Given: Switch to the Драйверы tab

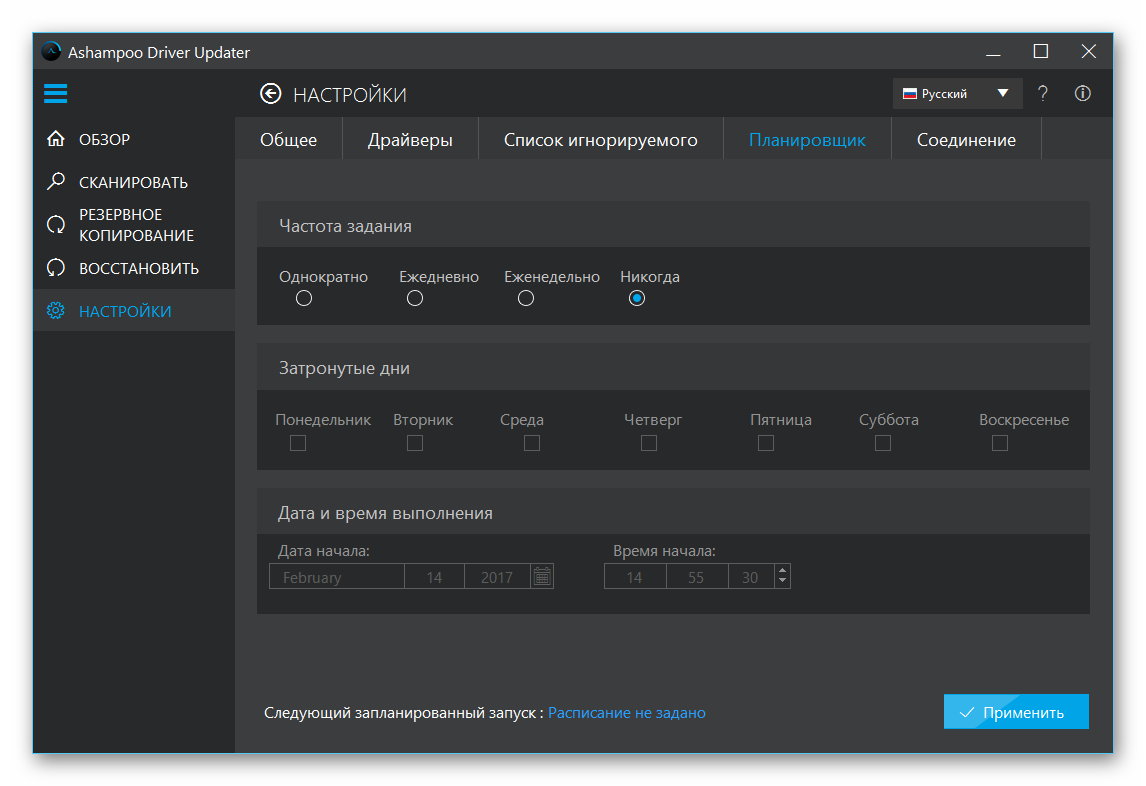Looking at the screenshot, I should point(410,140).
